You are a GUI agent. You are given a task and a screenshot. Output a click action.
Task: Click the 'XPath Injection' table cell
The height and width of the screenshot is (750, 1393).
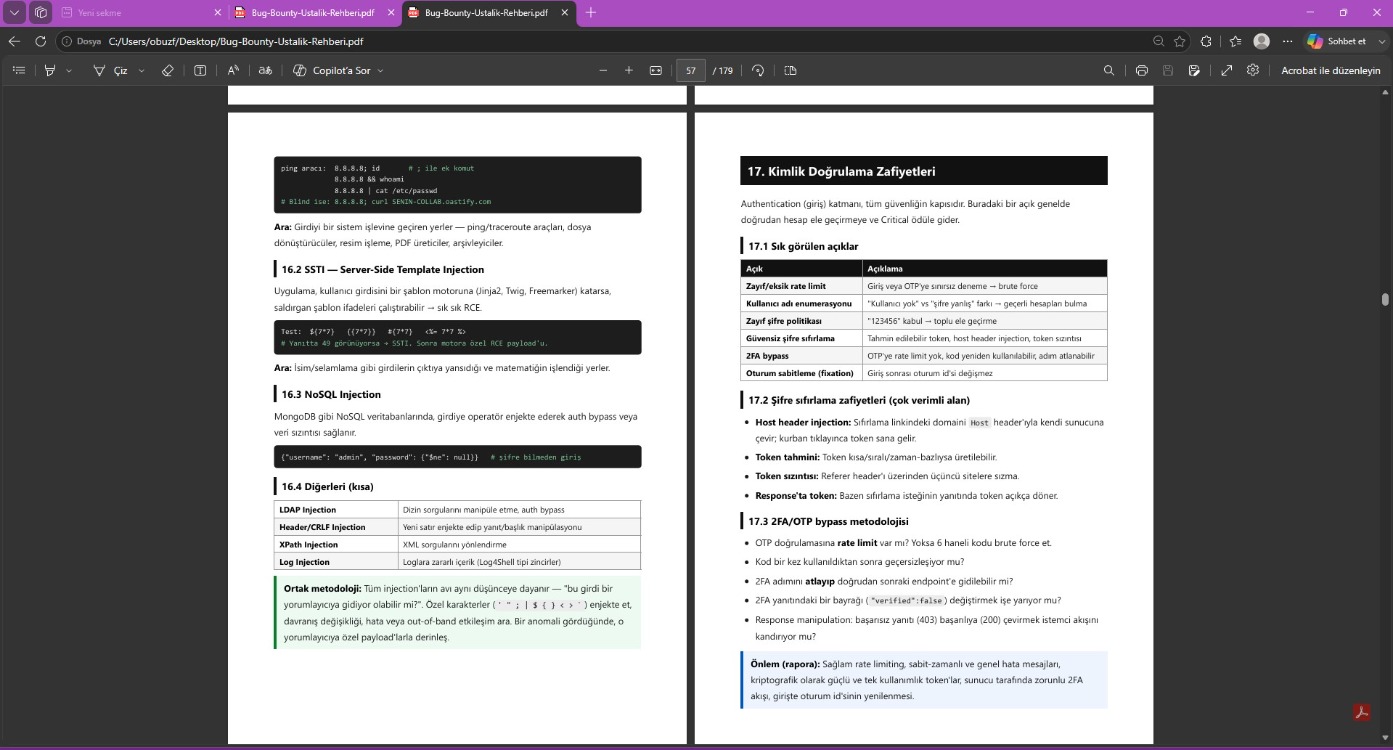point(336,544)
